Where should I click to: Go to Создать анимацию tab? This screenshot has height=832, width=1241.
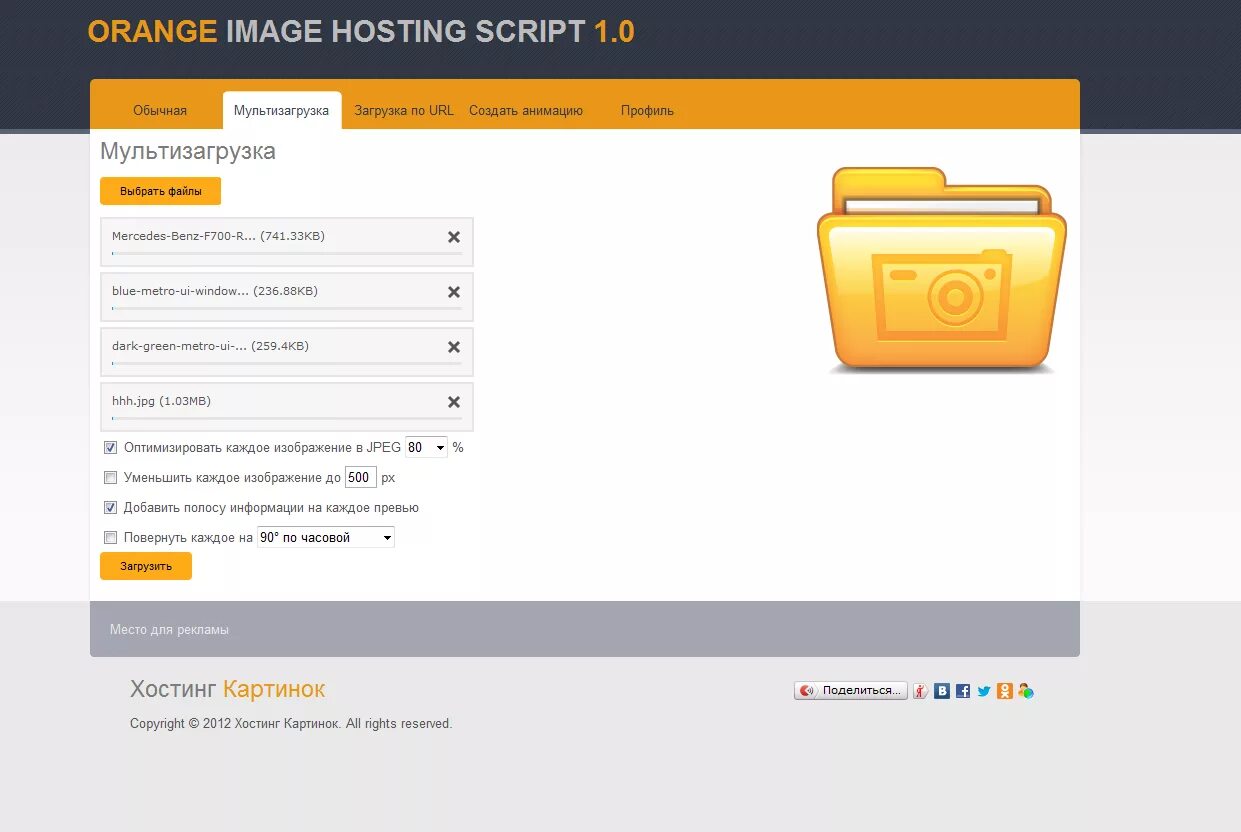coord(526,111)
